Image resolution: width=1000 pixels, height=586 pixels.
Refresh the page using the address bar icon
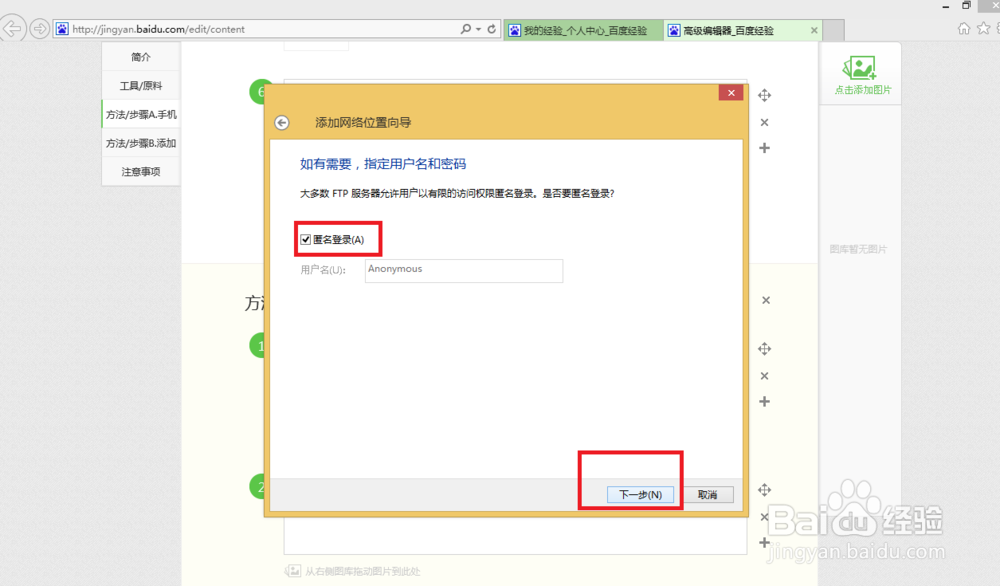pos(489,28)
